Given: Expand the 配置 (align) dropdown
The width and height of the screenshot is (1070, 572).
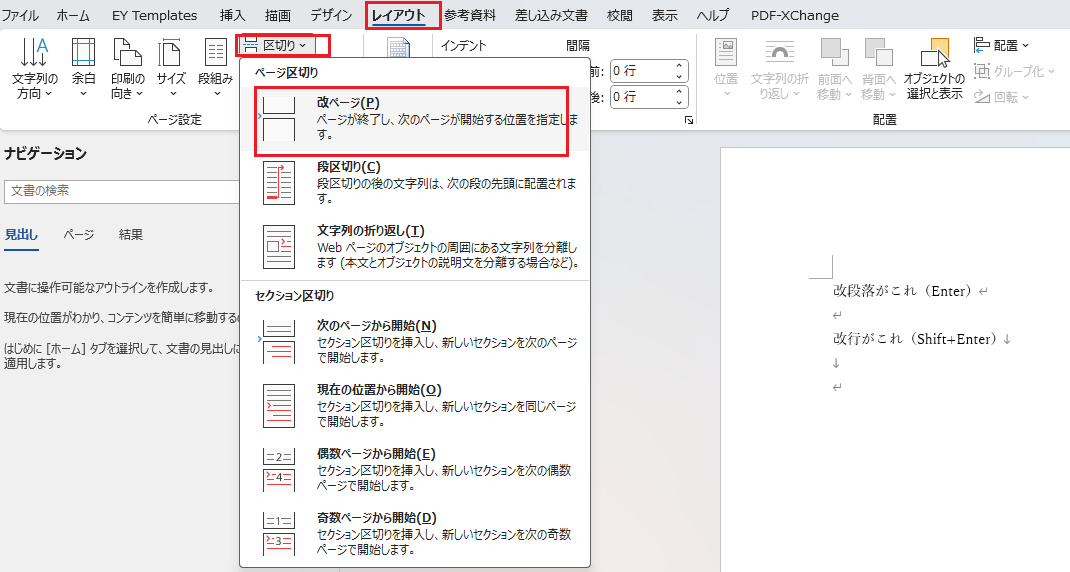Looking at the screenshot, I should pyautogui.click(x=1001, y=45).
